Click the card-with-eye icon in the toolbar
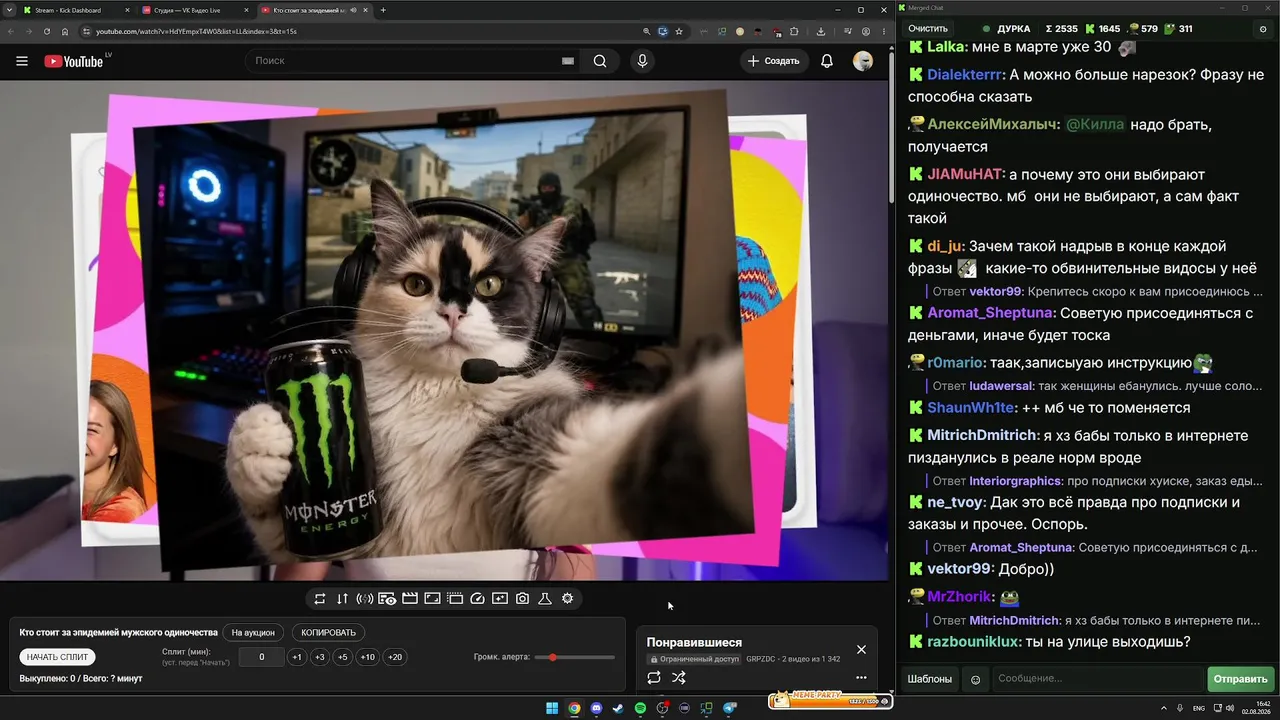Image resolution: width=1280 pixels, height=720 pixels. 387,598
